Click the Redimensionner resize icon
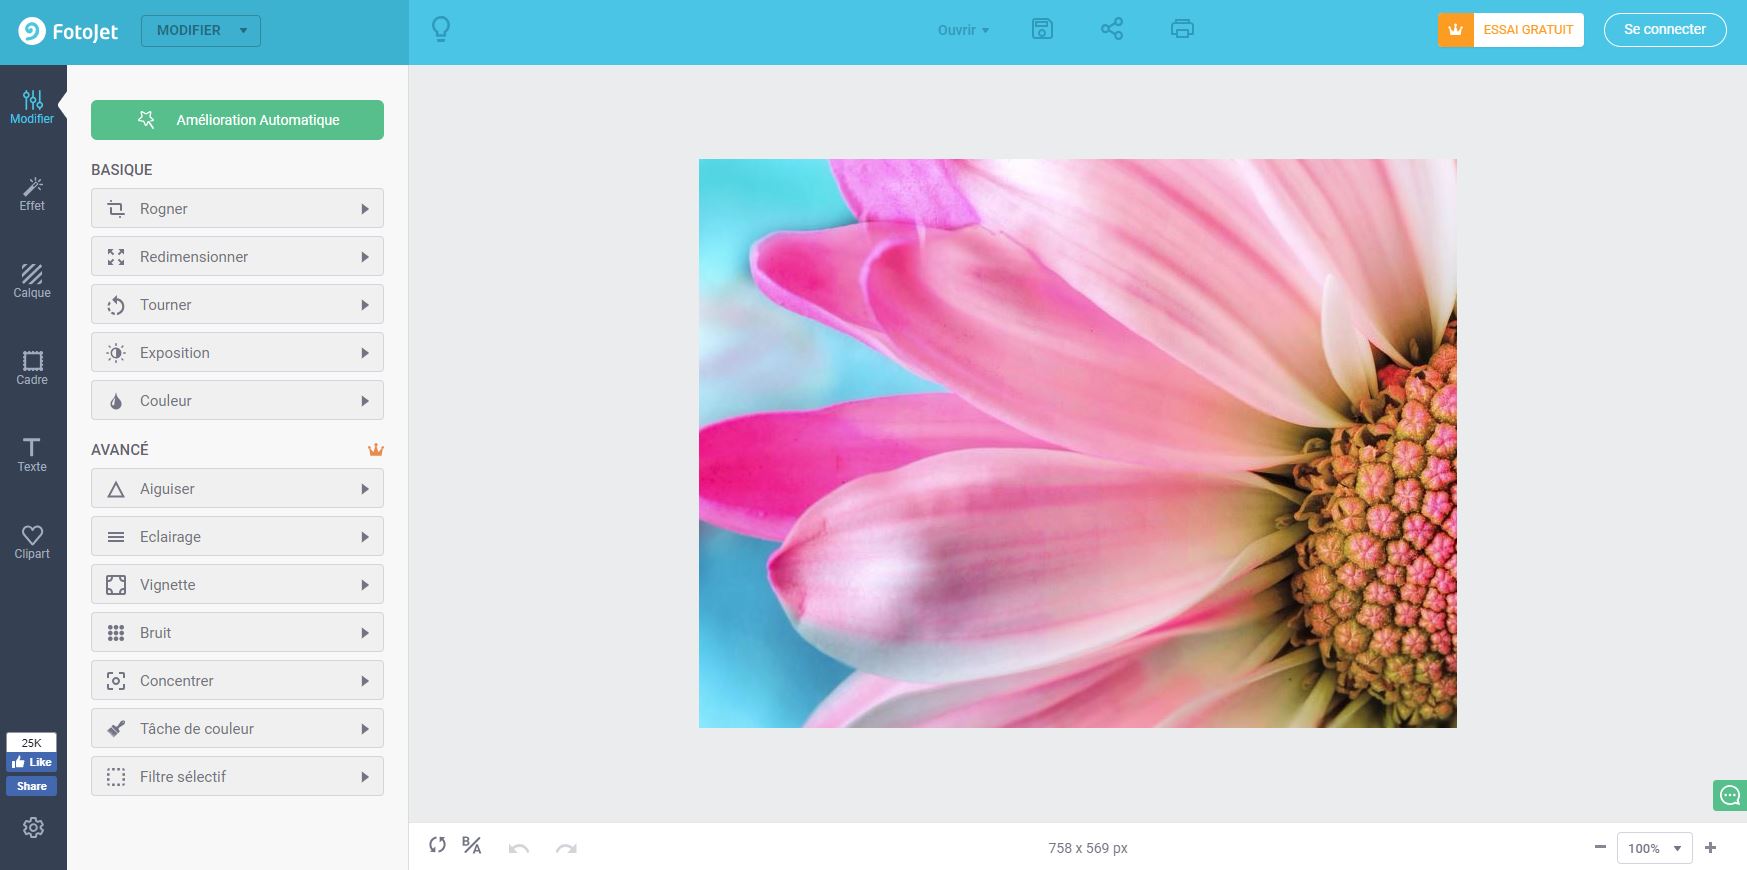1747x870 pixels. tap(116, 257)
